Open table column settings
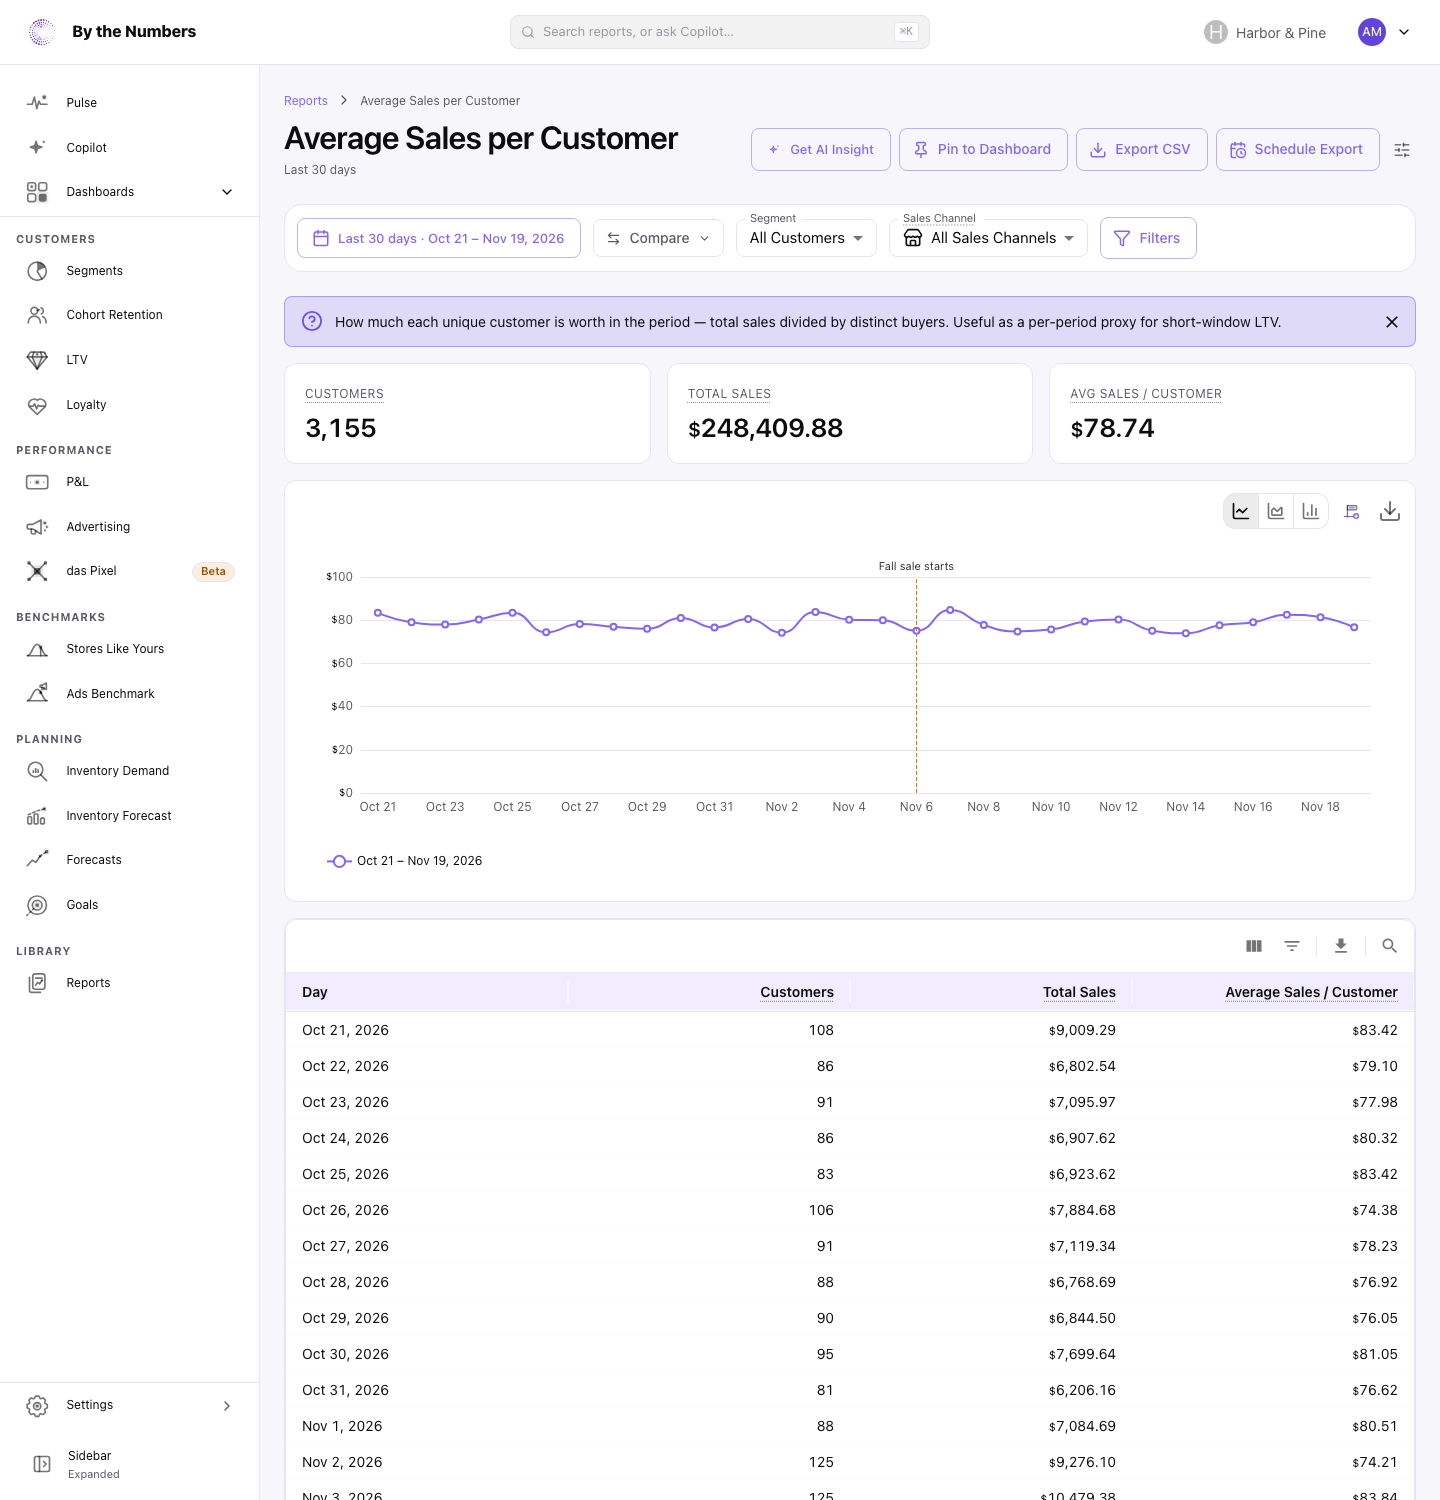The width and height of the screenshot is (1440, 1500). [x=1254, y=946]
